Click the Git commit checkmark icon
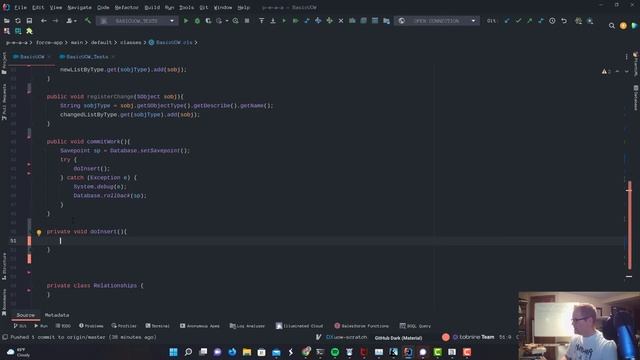This screenshot has height=360, width=640. coord(518,20)
